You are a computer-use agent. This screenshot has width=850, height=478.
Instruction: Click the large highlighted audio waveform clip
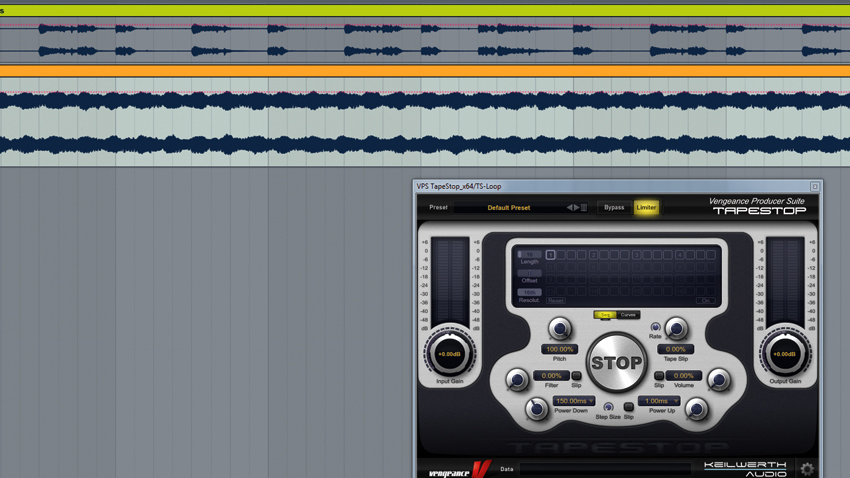(425, 122)
